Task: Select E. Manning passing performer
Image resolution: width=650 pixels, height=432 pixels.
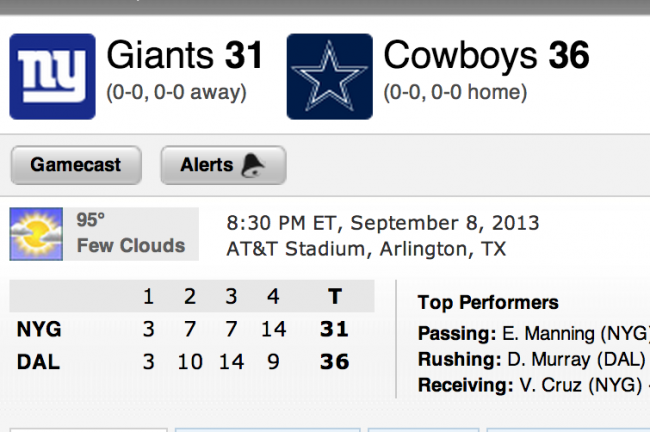Action: pos(534,334)
